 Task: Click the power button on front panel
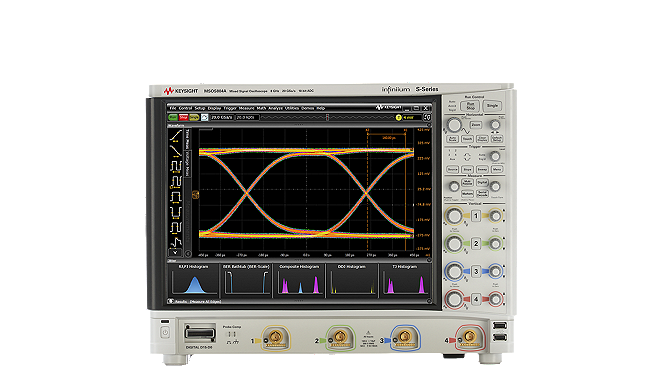pyautogui.click(x=165, y=333)
